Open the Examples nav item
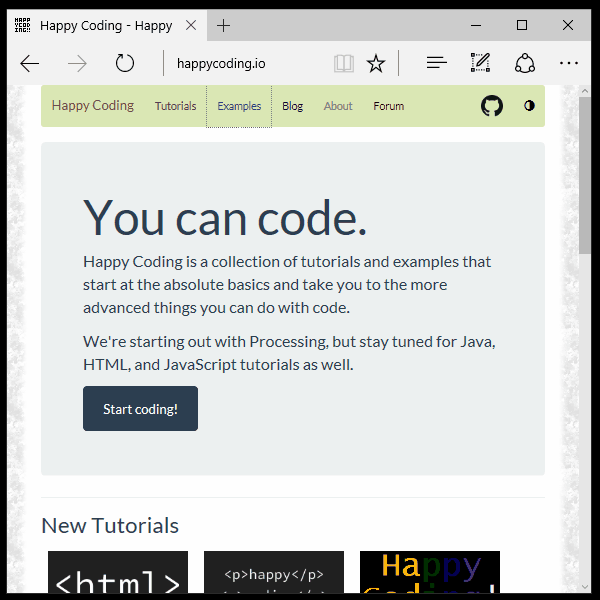The image size is (600, 600). click(x=239, y=106)
